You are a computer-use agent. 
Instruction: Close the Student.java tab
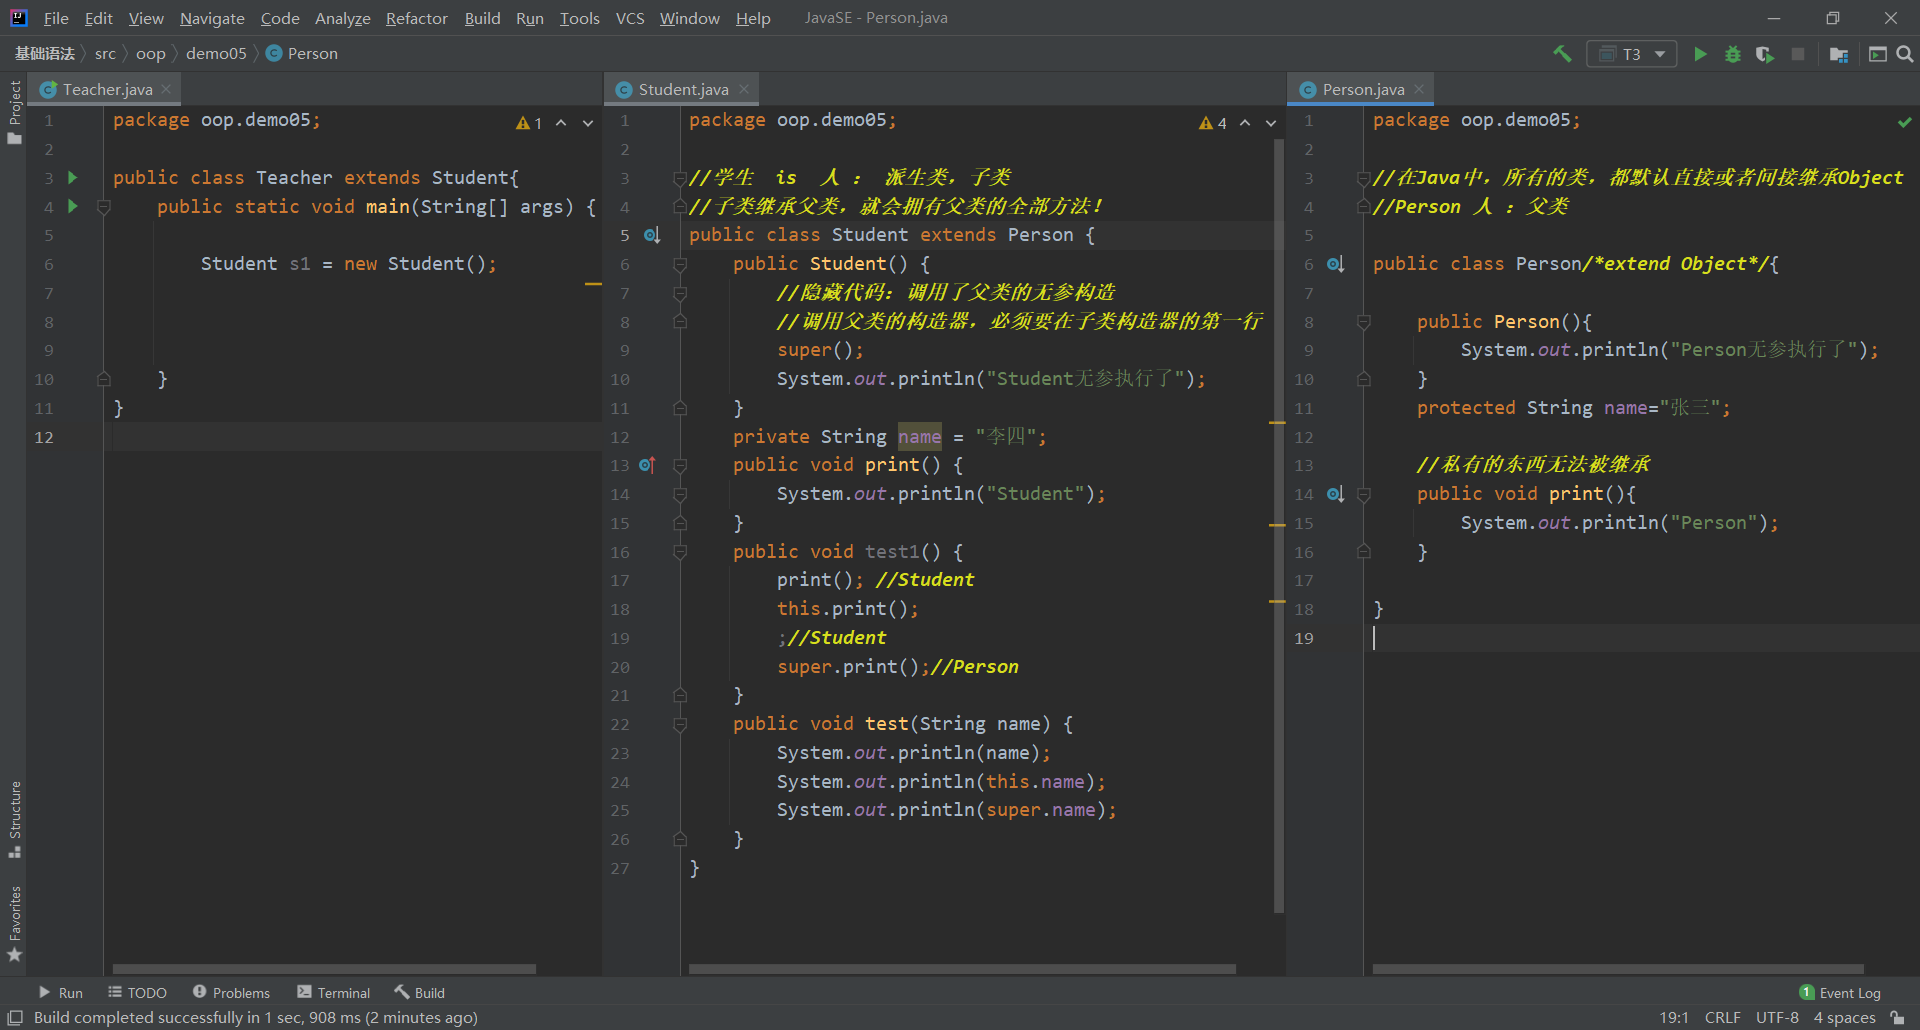point(744,89)
